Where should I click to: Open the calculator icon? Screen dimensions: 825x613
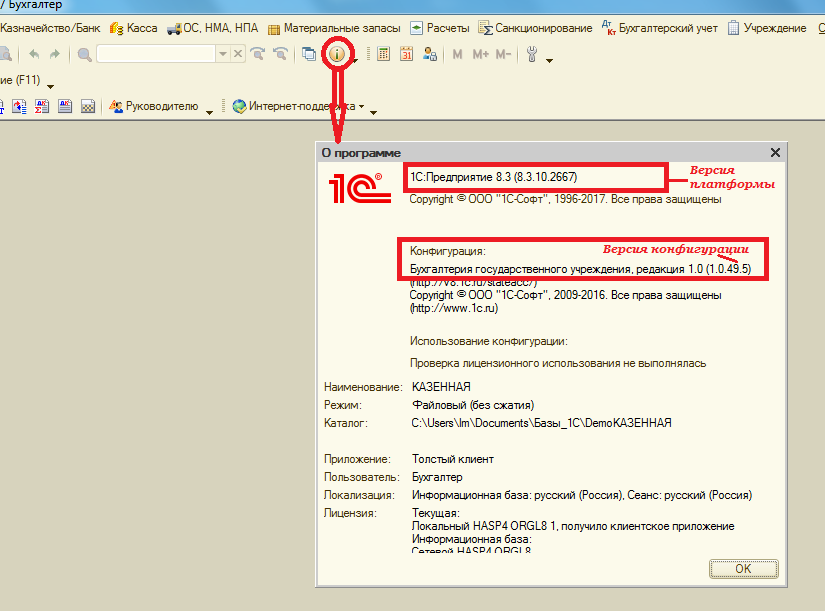(x=384, y=54)
